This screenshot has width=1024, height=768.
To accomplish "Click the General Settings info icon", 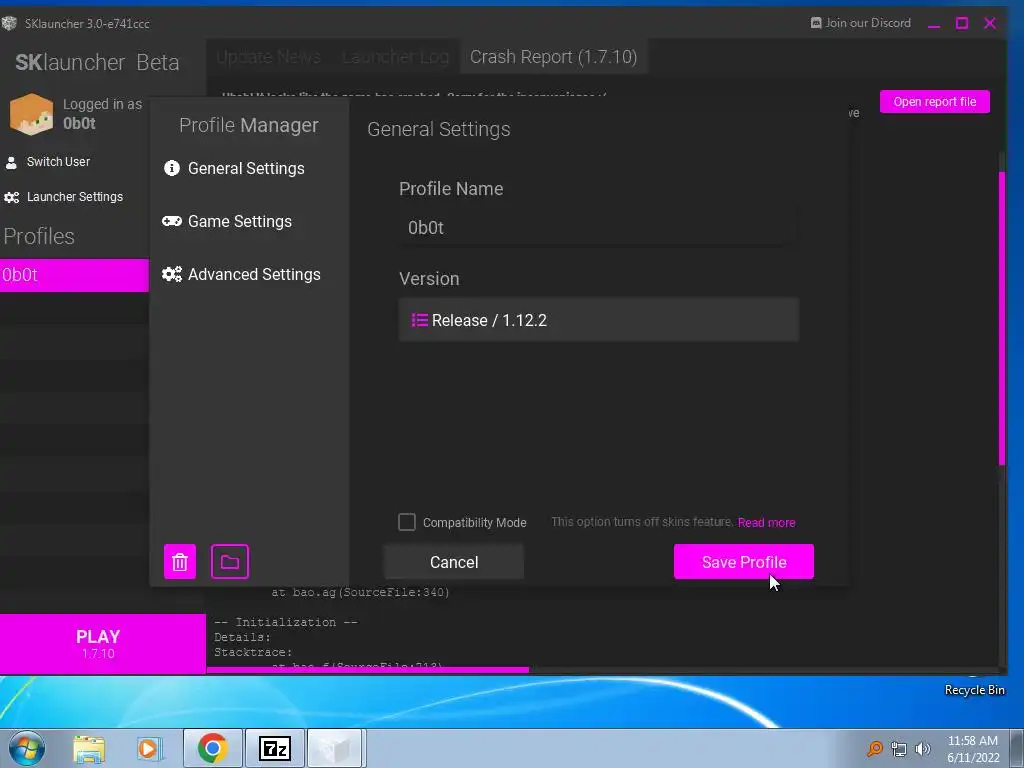I will [172, 168].
